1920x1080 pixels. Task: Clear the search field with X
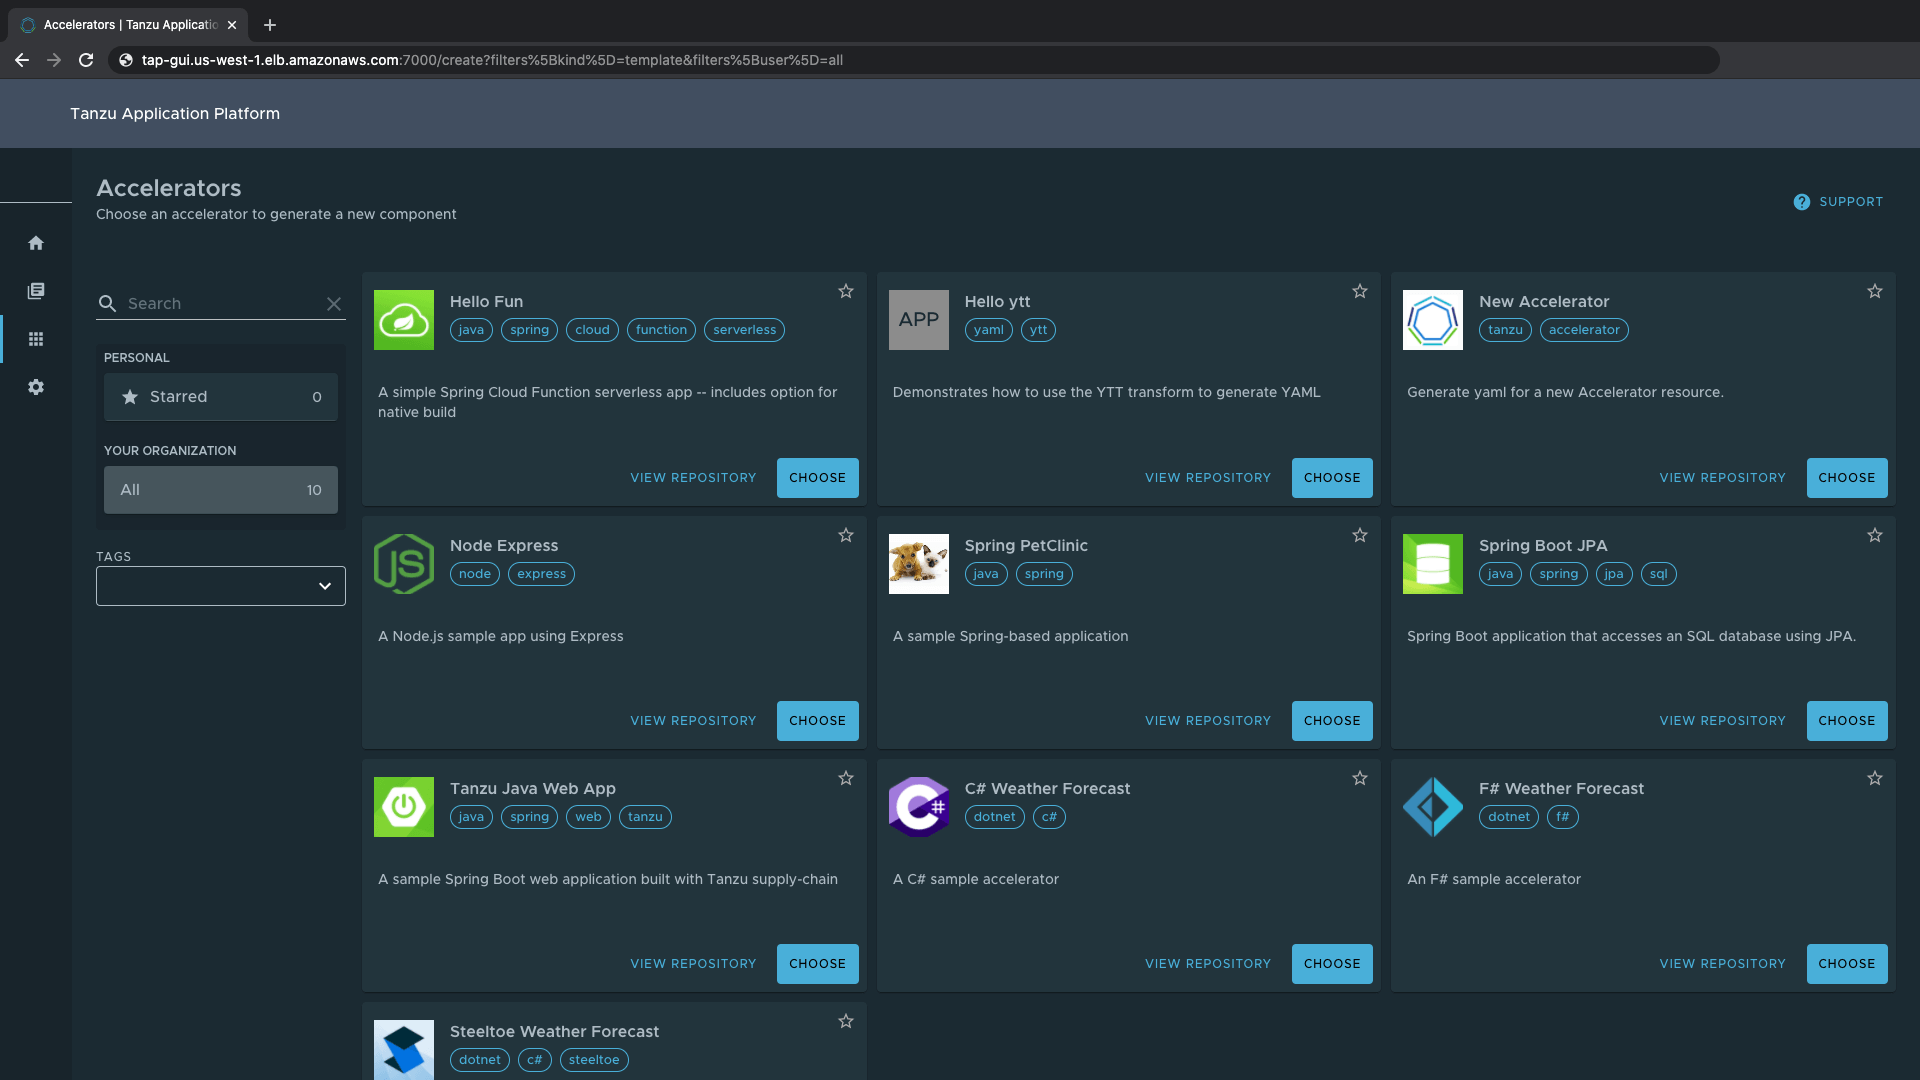point(334,304)
